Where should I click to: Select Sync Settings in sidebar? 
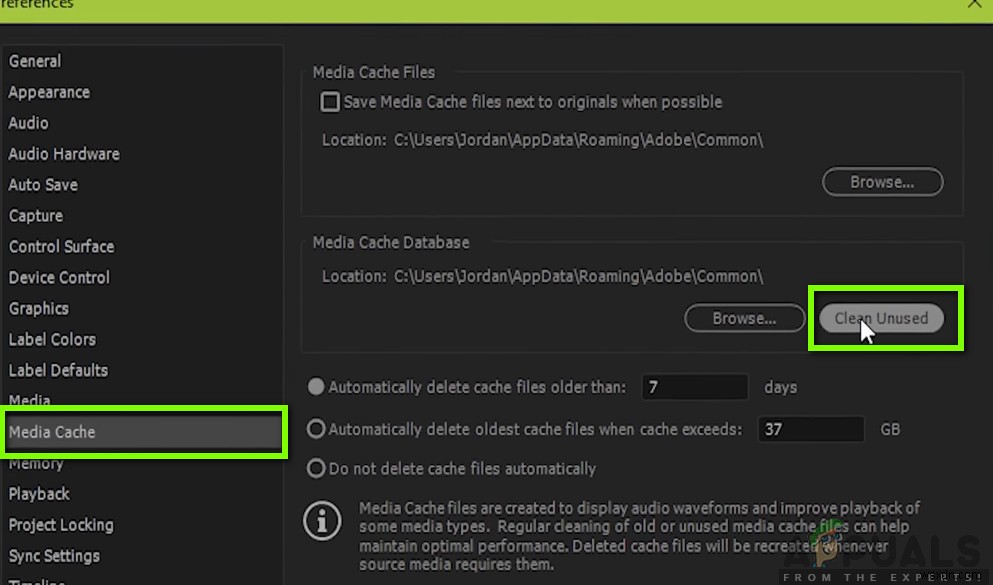pos(54,556)
